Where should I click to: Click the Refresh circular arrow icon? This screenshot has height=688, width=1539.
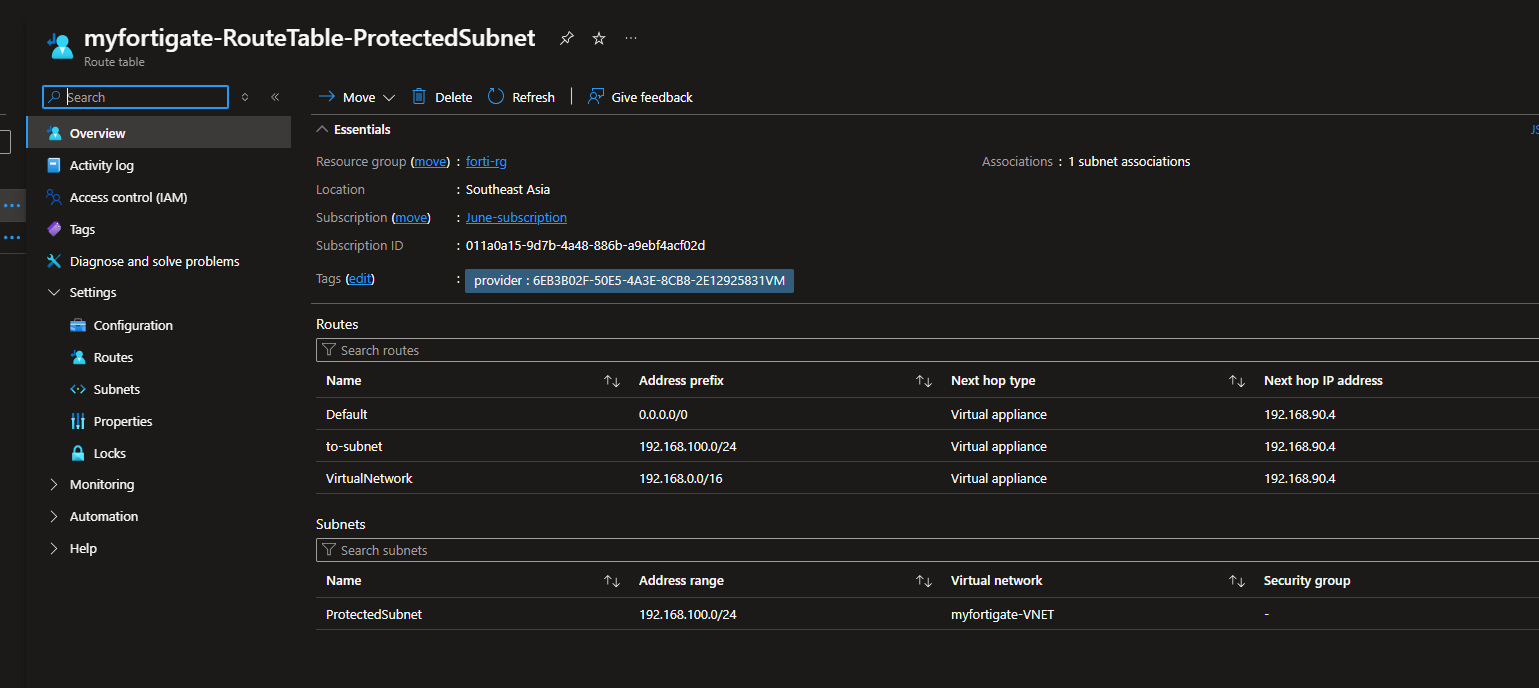pos(496,96)
